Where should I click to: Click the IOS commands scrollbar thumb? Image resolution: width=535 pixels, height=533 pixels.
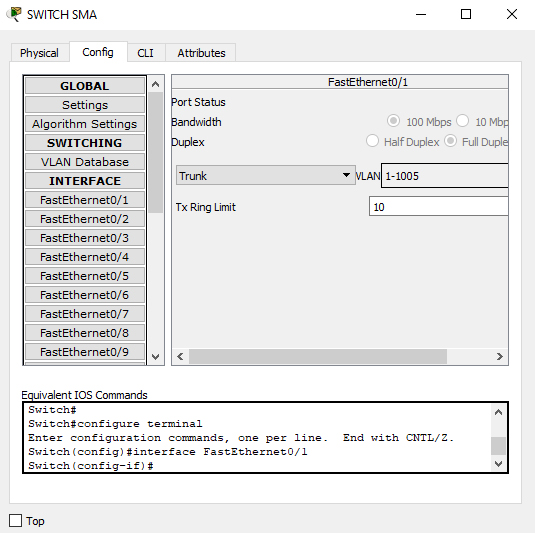pyautogui.click(x=498, y=446)
